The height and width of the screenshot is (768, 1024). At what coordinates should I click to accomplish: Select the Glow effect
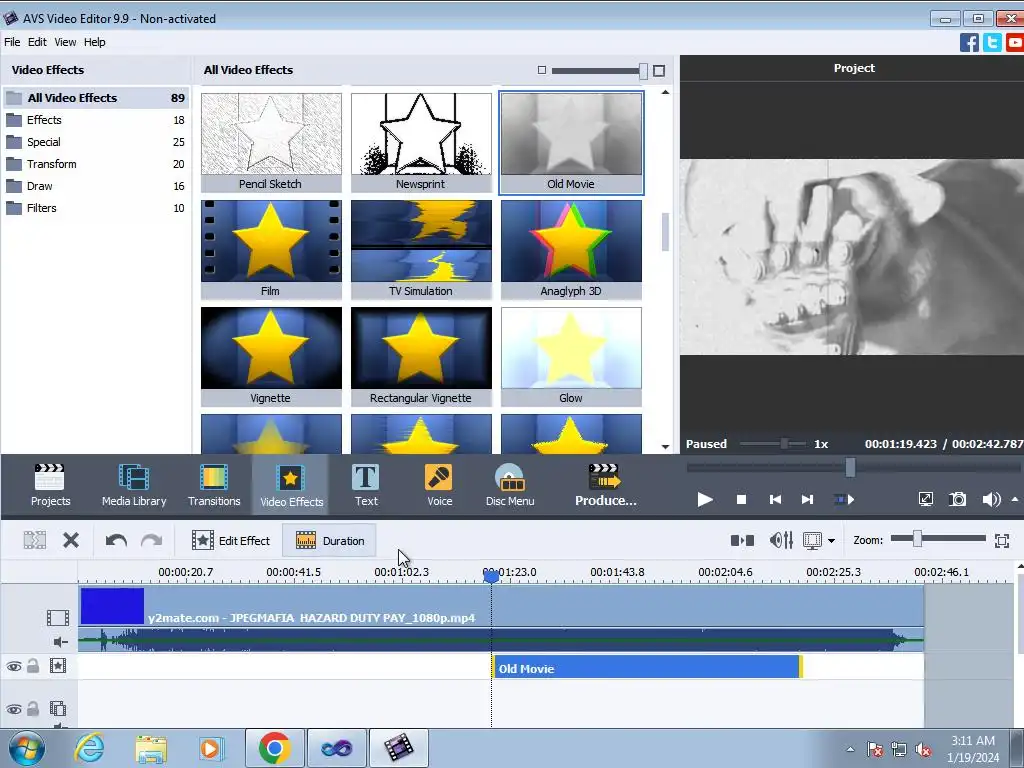coord(571,357)
